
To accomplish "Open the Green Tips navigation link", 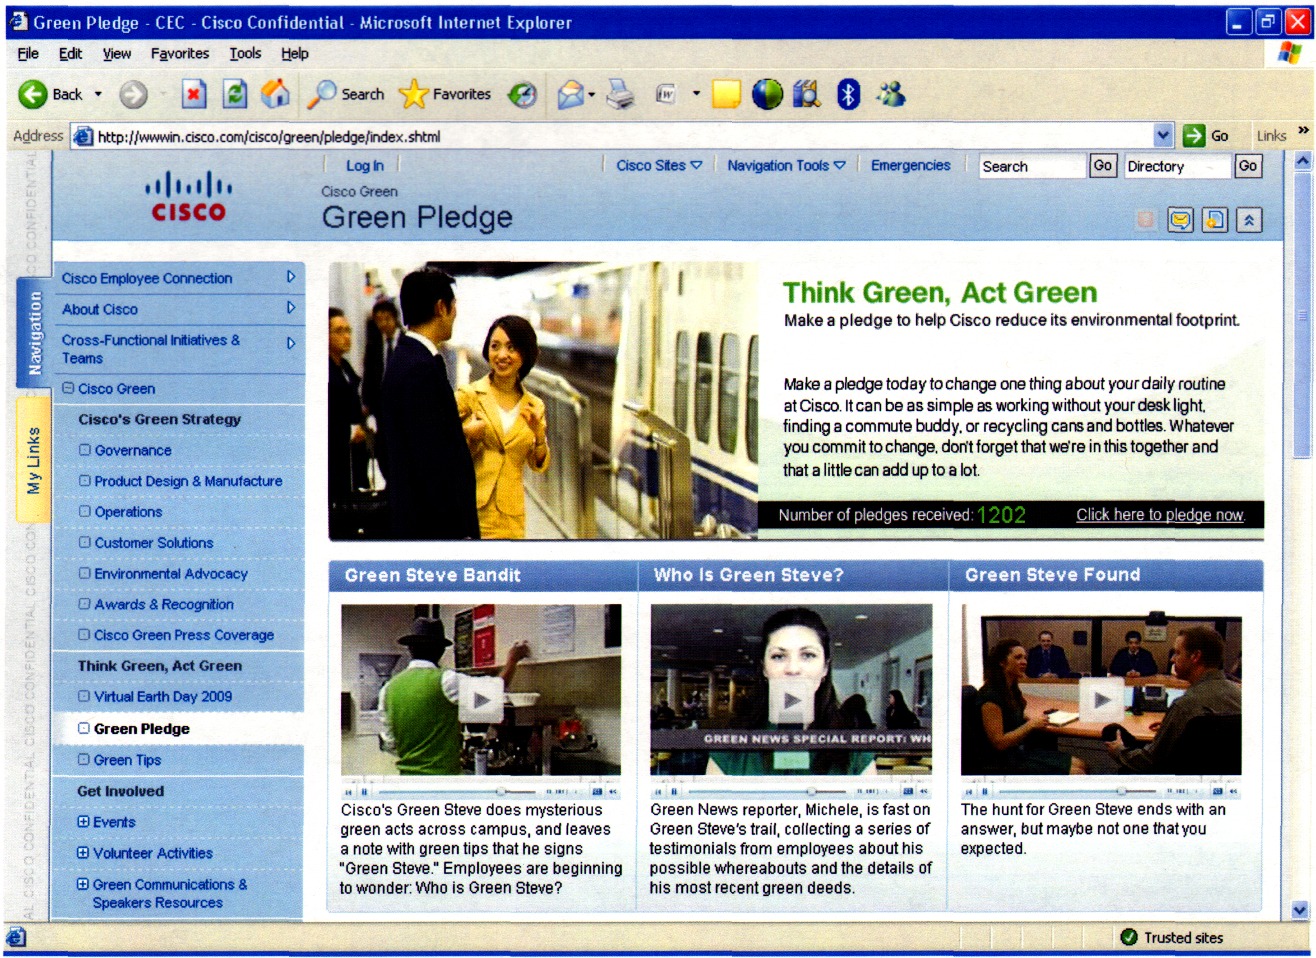I will click(127, 760).
